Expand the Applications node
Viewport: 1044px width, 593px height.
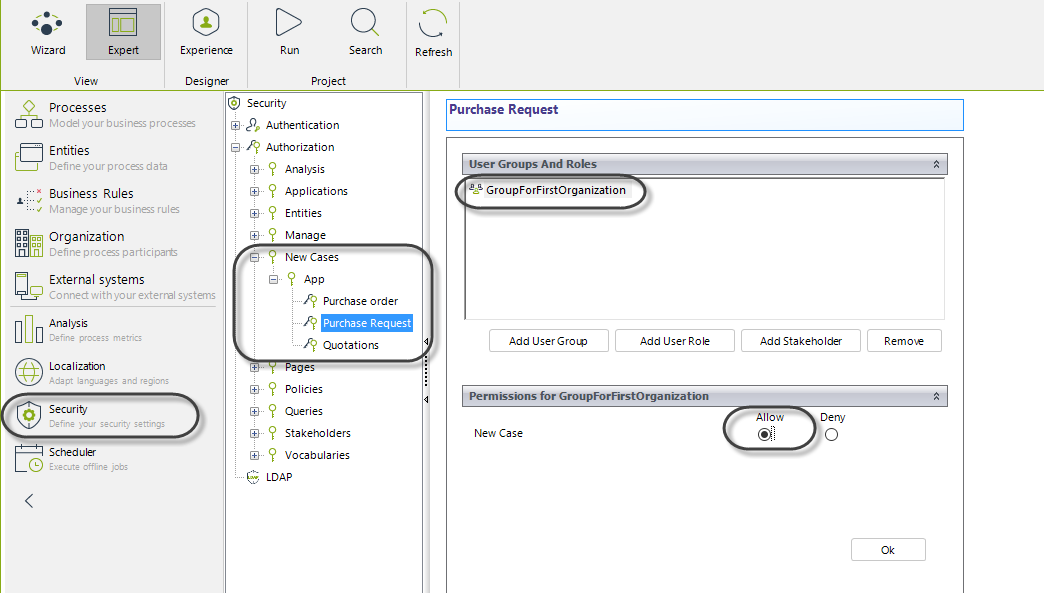click(x=254, y=191)
